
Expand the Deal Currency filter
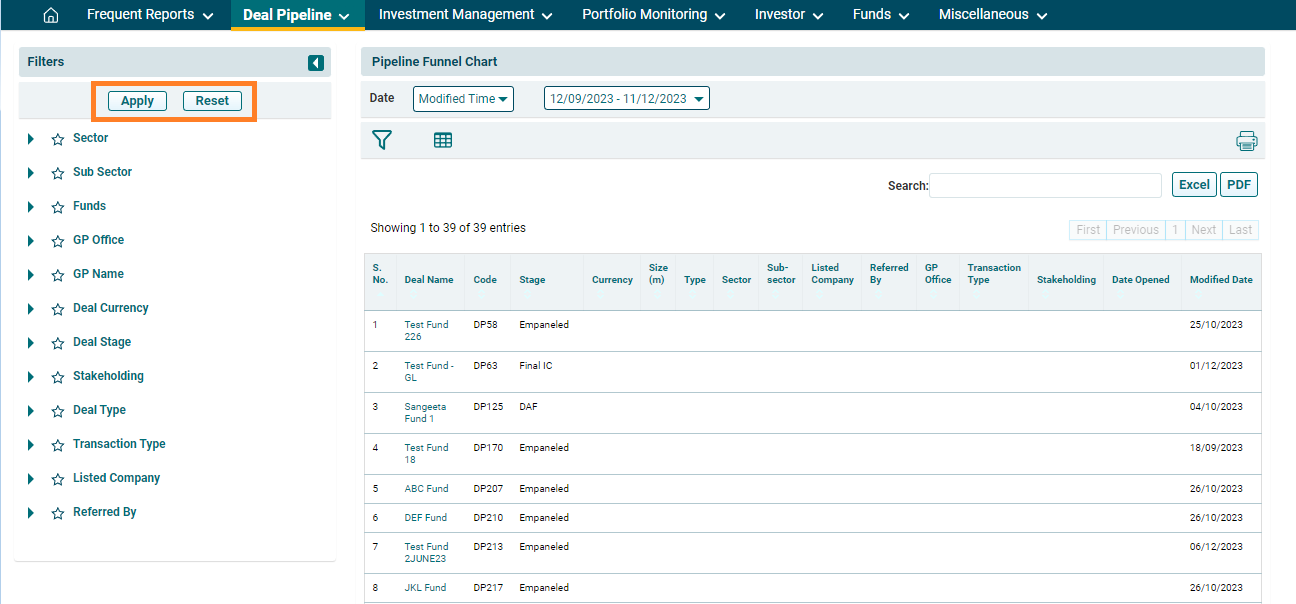[31, 309]
